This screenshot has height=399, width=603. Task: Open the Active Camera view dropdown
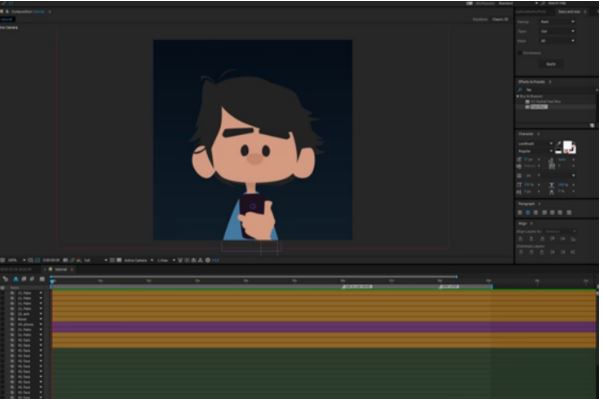coord(138,260)
